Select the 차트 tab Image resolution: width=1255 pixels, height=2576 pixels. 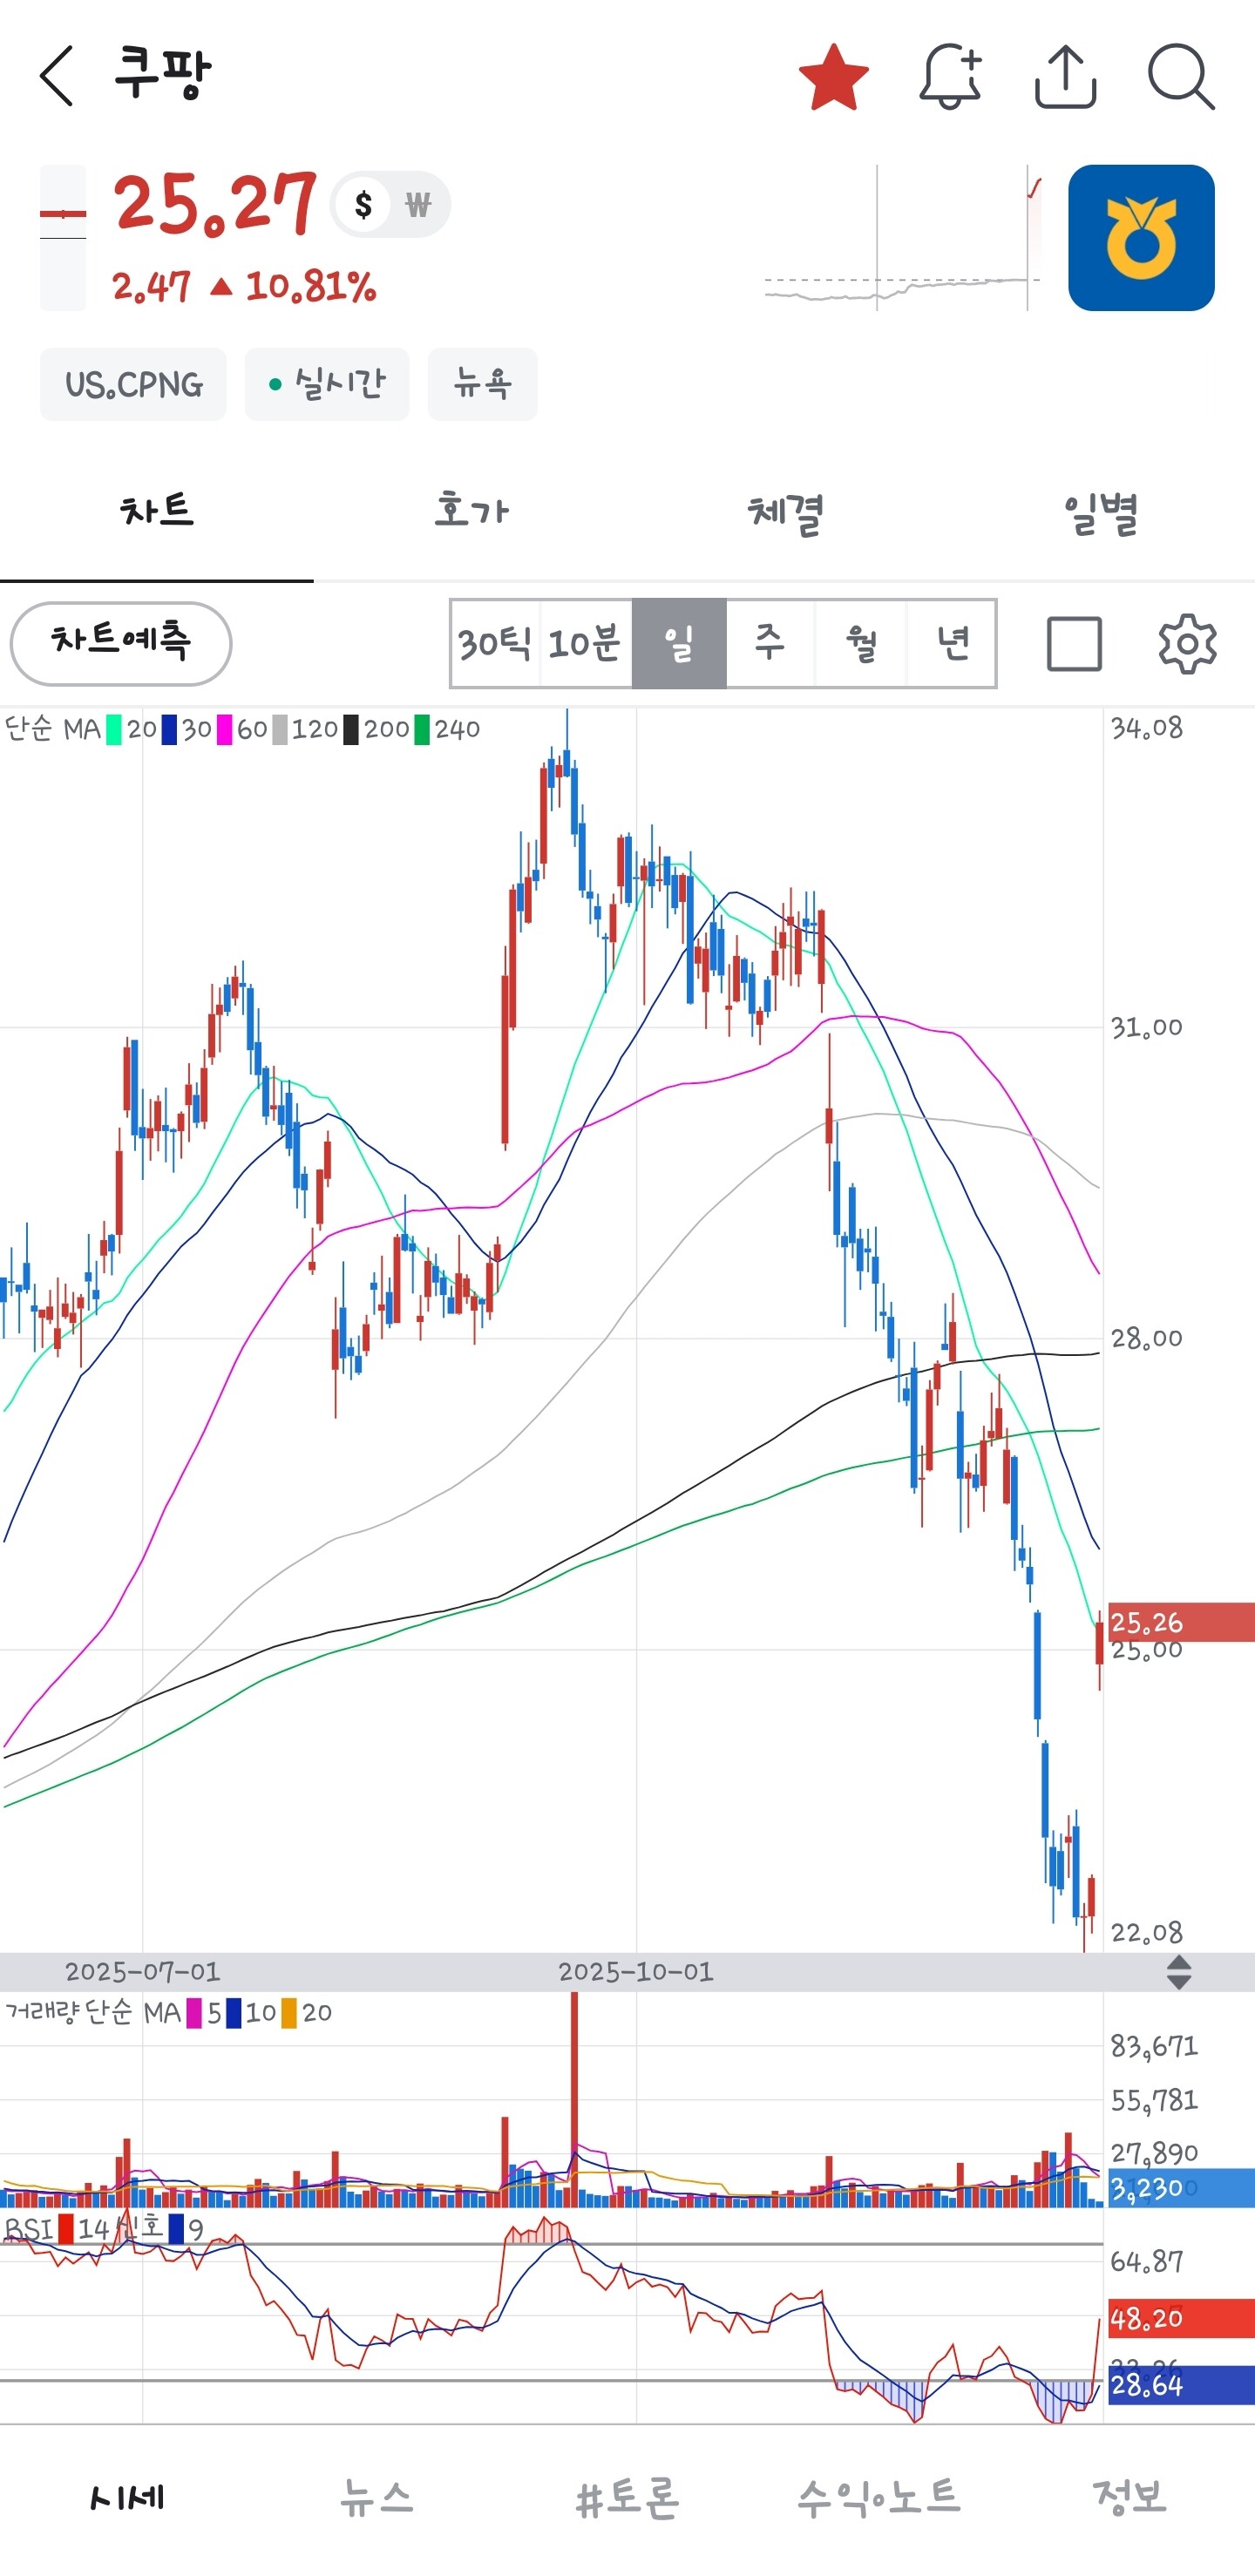(x=157, y=512)
